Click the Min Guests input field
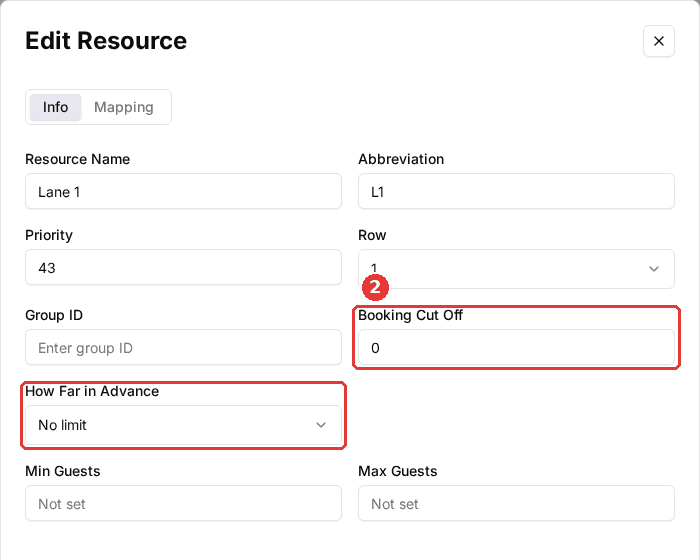The width and height of the screenshot is (700, 560). [x=183, y=503]
